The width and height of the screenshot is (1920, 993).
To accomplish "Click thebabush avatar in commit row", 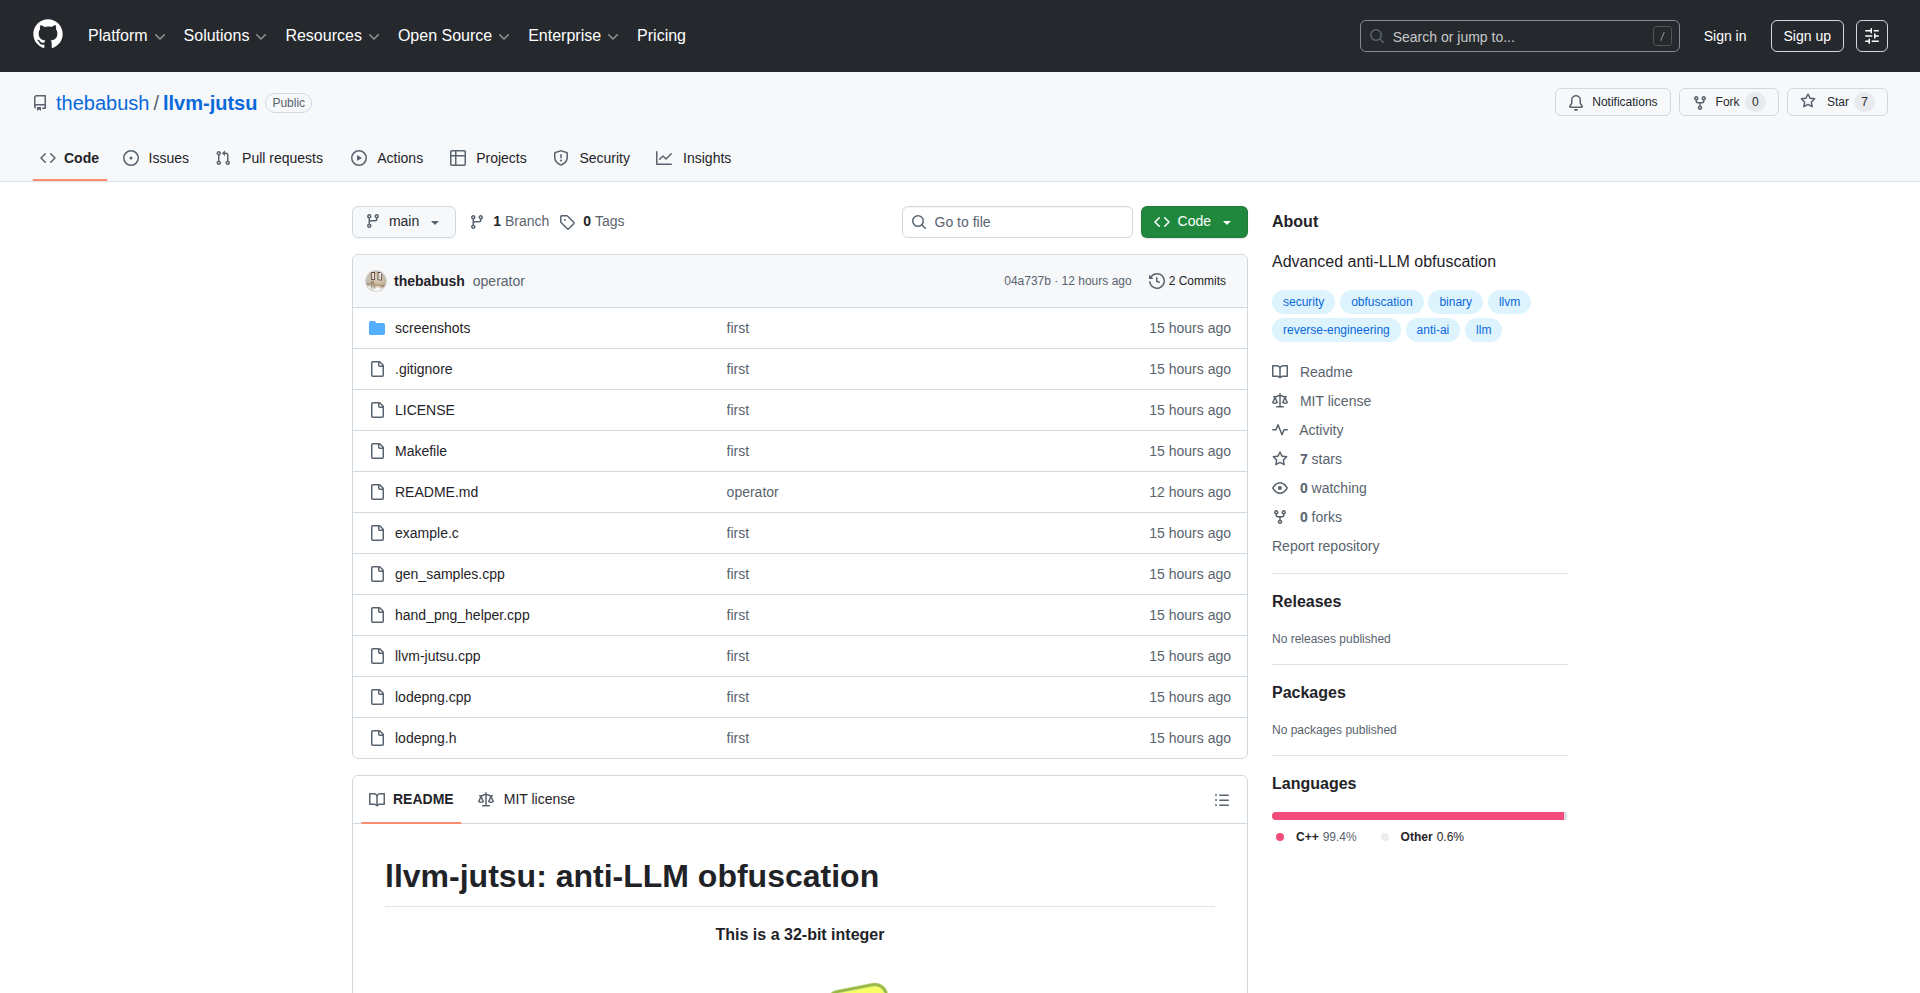I will [376, 281].
